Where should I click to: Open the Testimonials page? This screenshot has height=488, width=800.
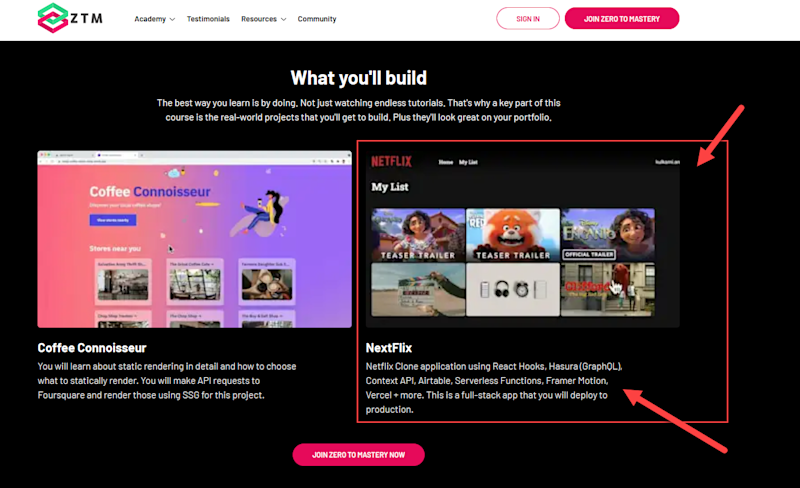point(208,19)
